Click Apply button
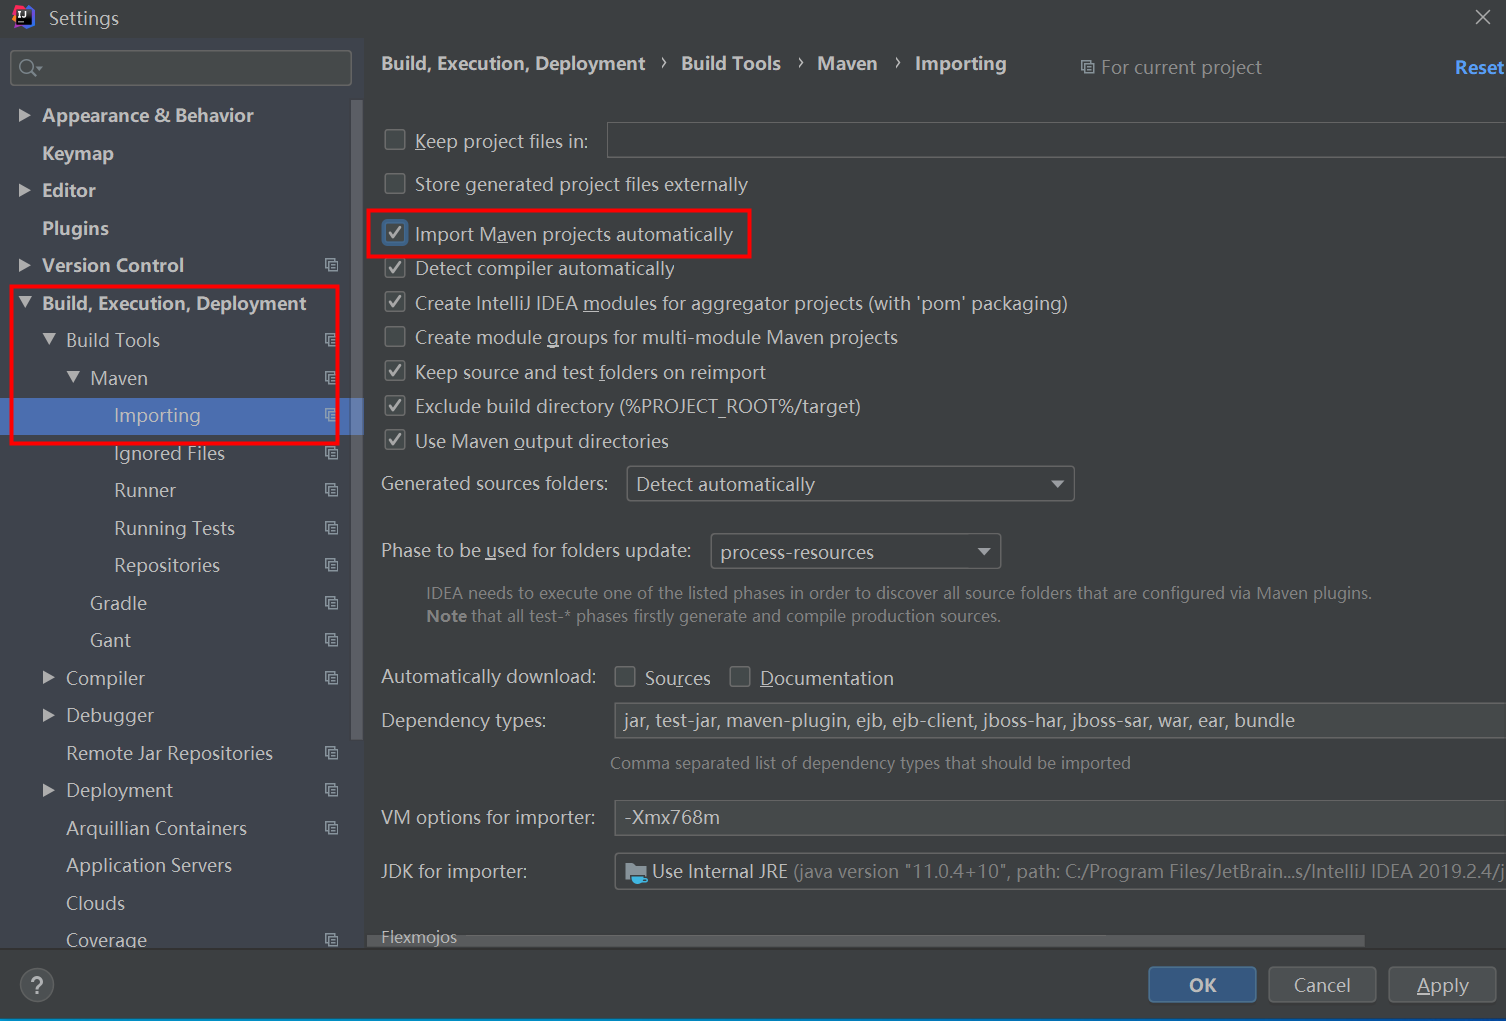Image resolution: width=1506 pixels, height=1021 pixels. pos(1442,985)
